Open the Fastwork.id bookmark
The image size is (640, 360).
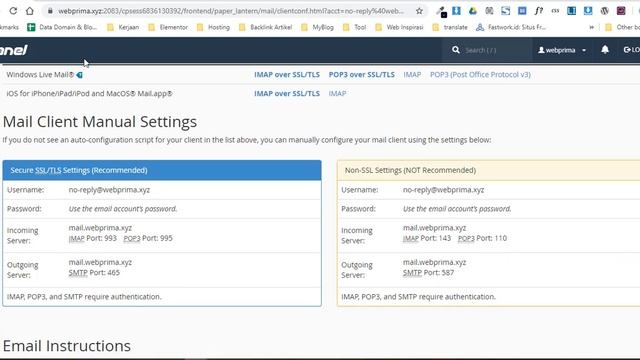point(511,27)
